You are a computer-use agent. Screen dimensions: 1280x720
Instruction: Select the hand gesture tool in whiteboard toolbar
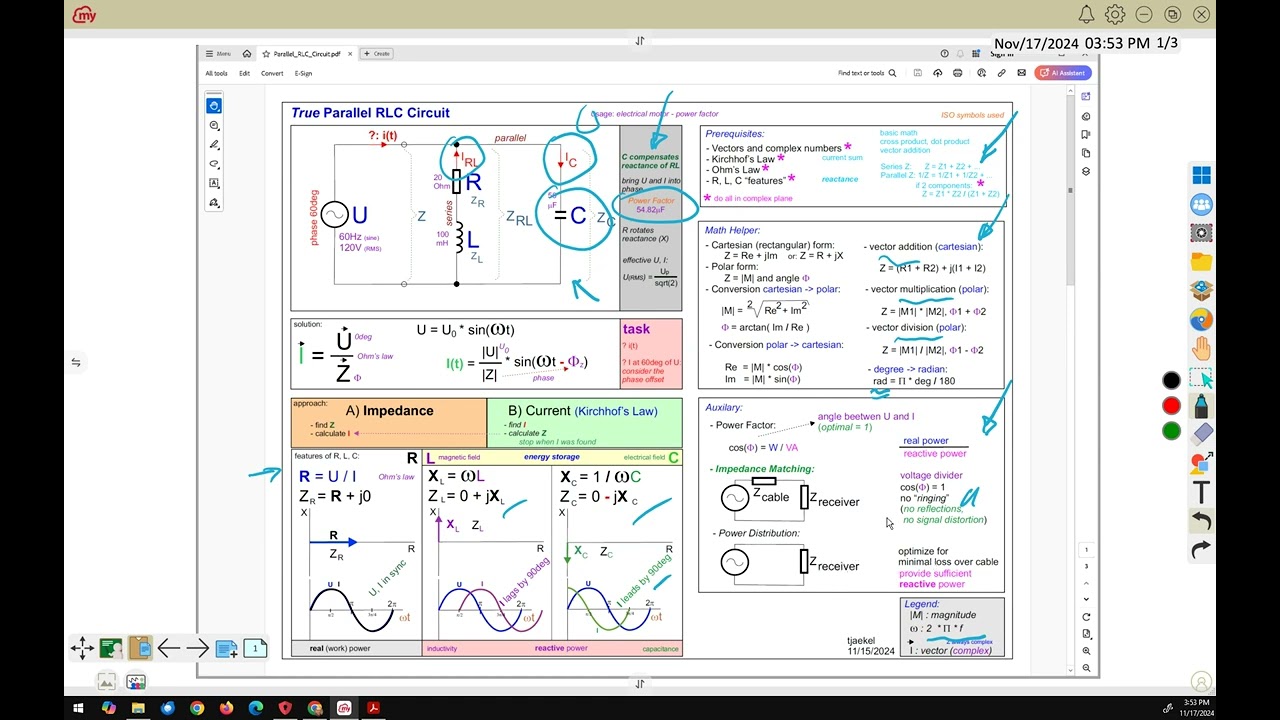pos(1201,348)
